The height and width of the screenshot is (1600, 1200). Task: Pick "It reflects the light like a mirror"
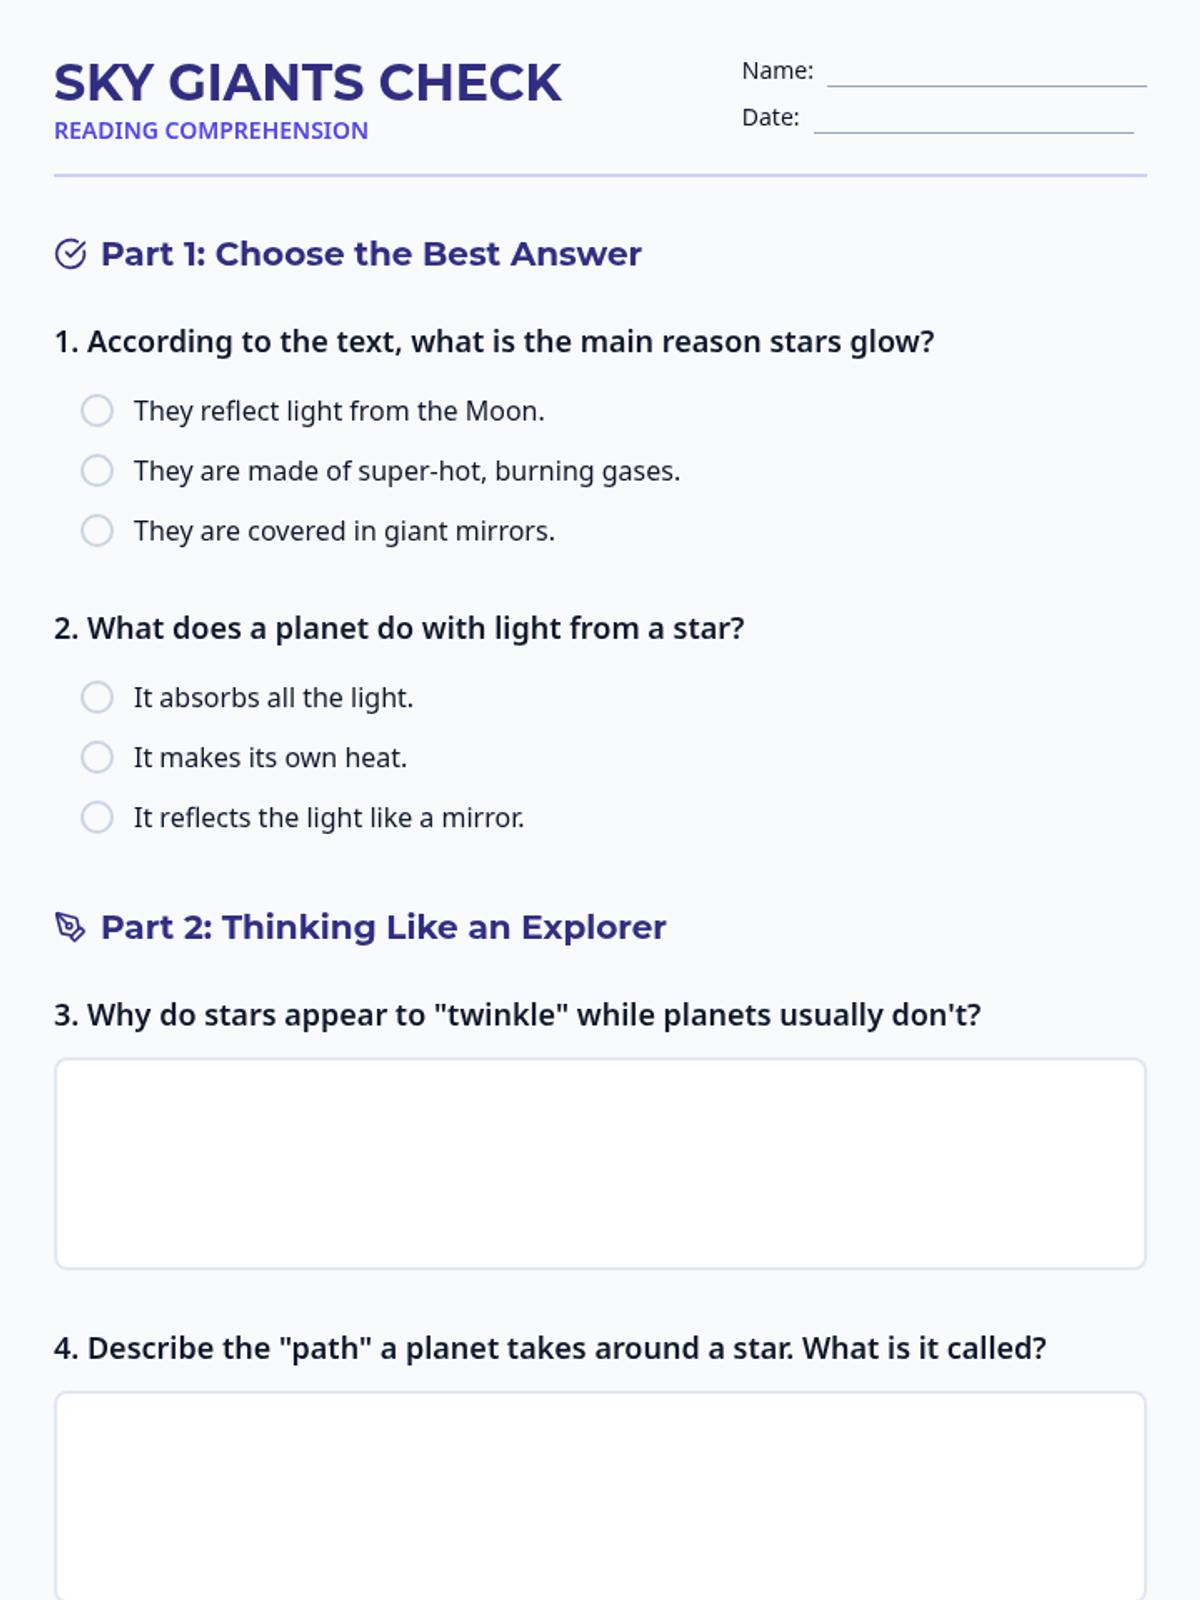97,818
